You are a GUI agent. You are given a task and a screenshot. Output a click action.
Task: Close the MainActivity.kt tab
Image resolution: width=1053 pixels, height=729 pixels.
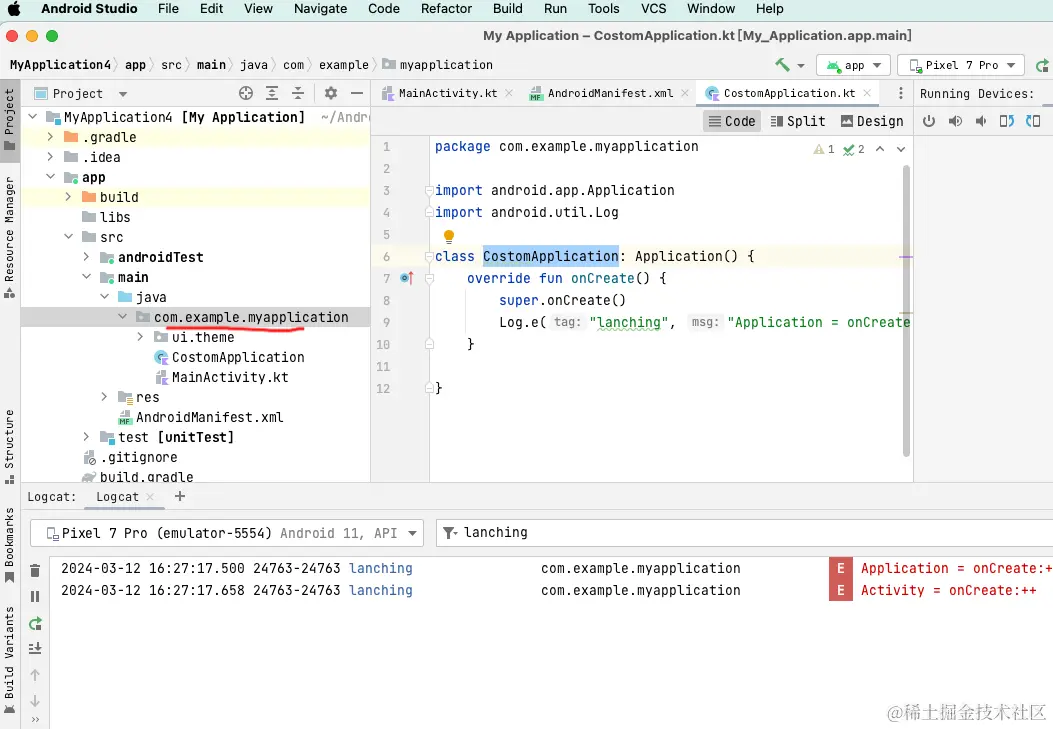[x=509, y=93]
